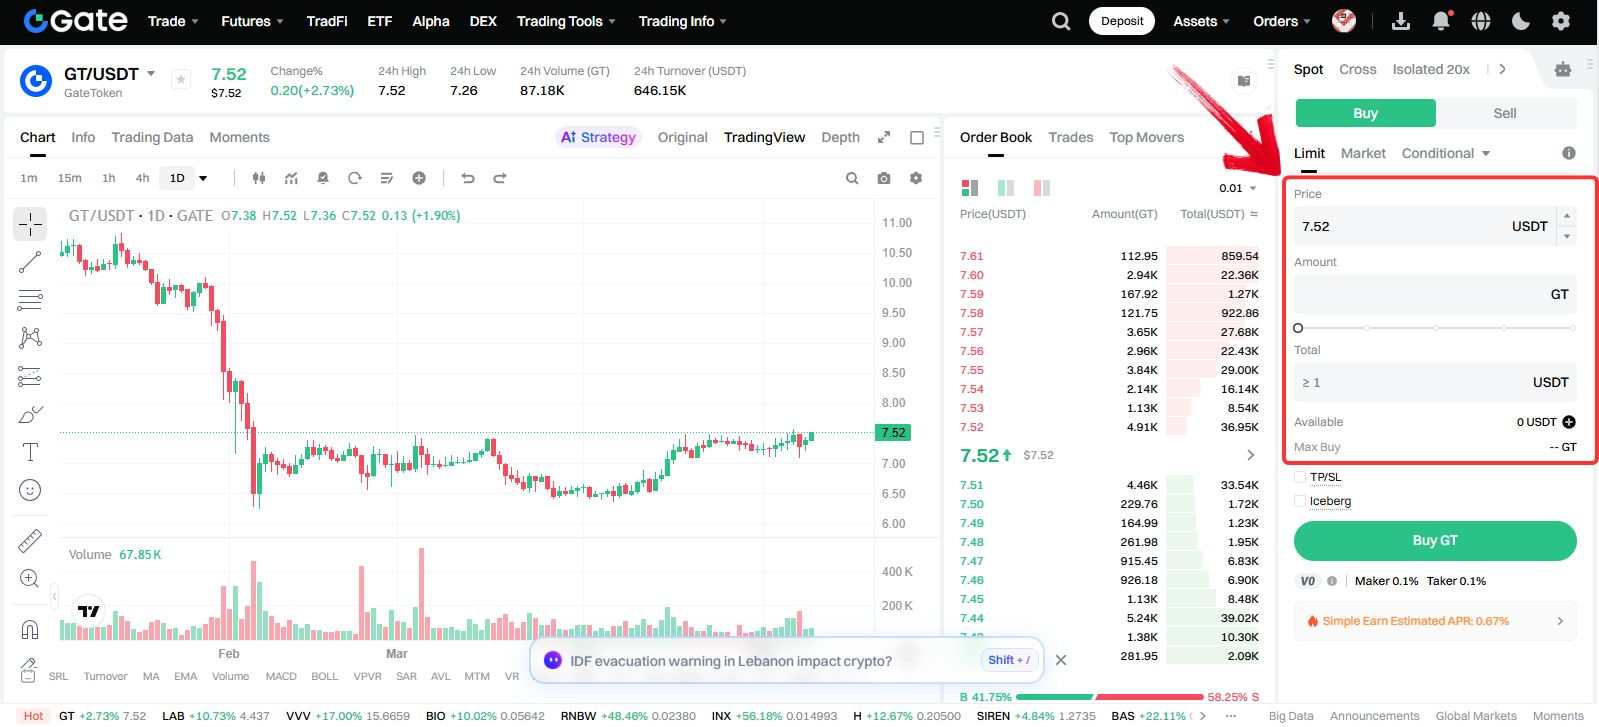Open the settings gear in header
1599x727 pixels.
tap(1561, 21)
